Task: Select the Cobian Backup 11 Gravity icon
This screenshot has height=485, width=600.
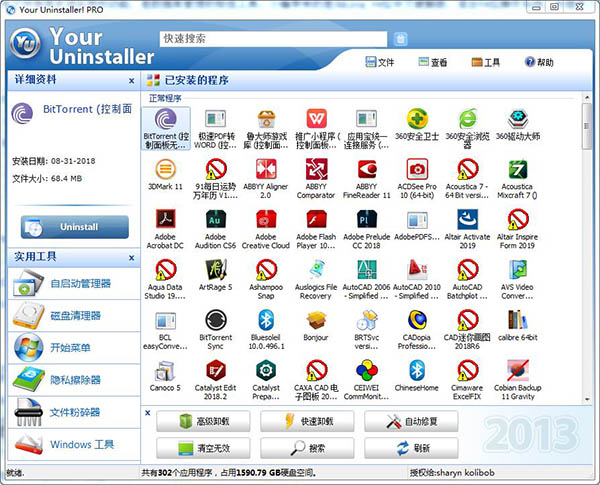Action: pos(518,370)
